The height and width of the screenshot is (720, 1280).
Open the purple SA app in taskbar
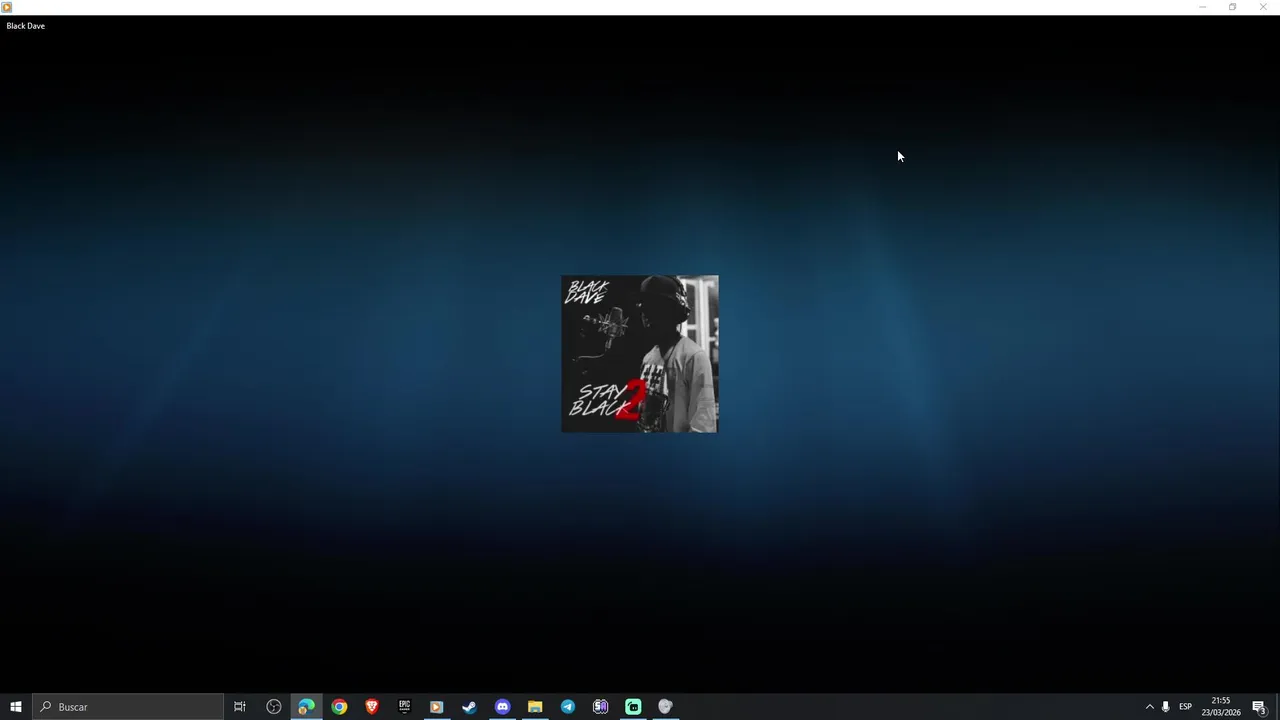pyautogui.click(x=600, y=707)
